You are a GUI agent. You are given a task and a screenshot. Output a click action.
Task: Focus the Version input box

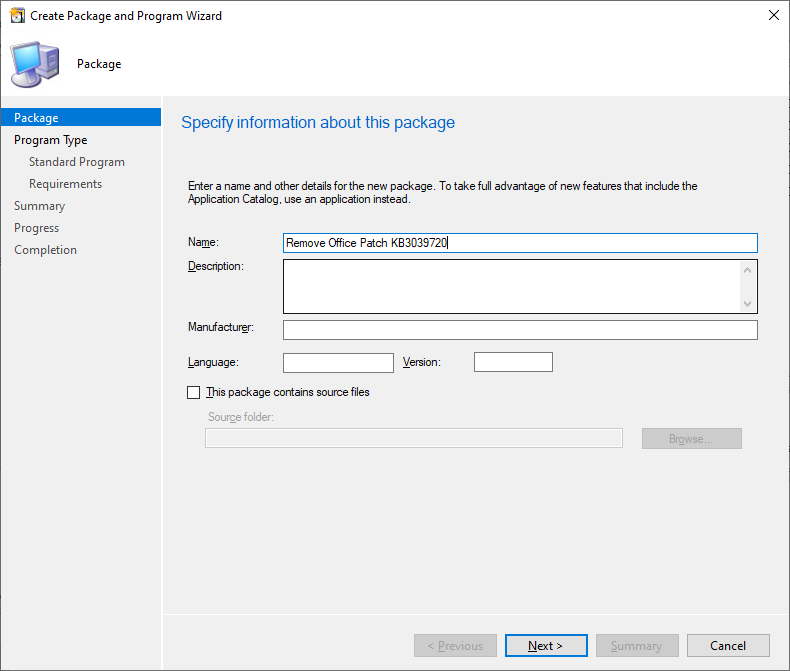click(x=513, y=362)
